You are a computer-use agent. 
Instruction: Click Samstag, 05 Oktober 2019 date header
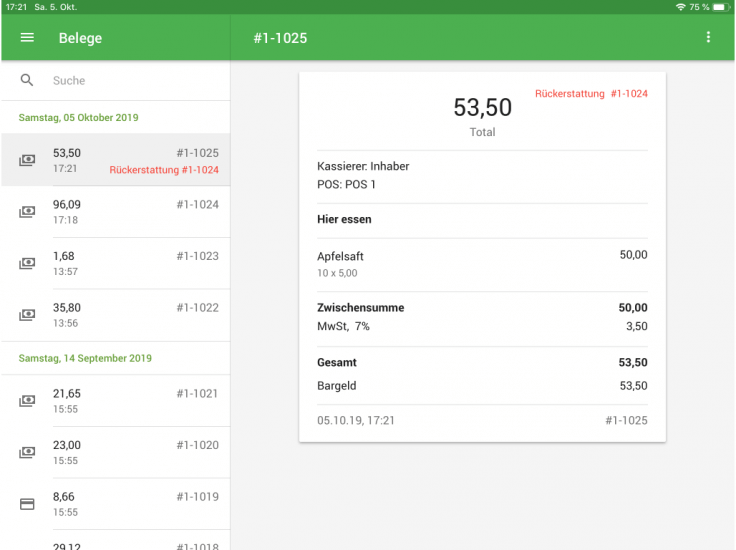pyautogui.click(x=78, y=118)
